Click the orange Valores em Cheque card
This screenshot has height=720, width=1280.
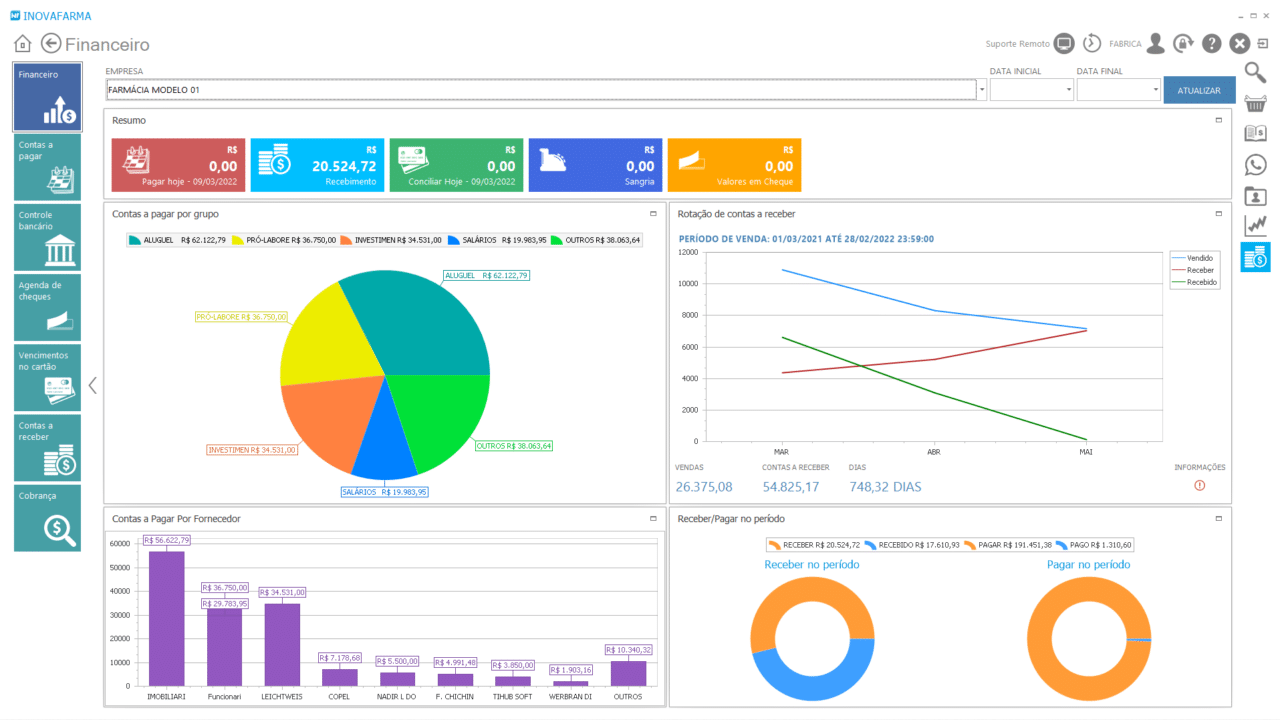coord(734,165)
